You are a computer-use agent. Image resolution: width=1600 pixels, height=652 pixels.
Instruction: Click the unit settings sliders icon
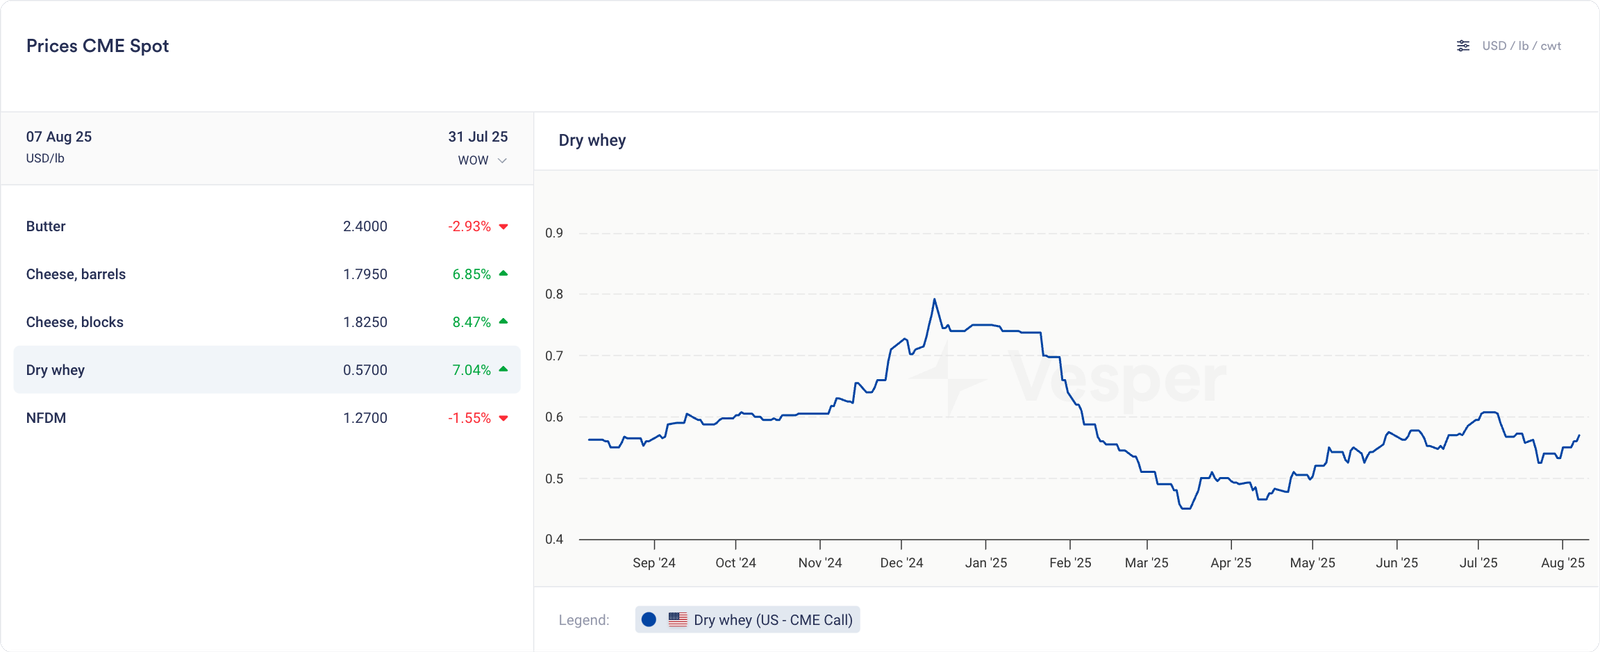(x=1463, y=46)
